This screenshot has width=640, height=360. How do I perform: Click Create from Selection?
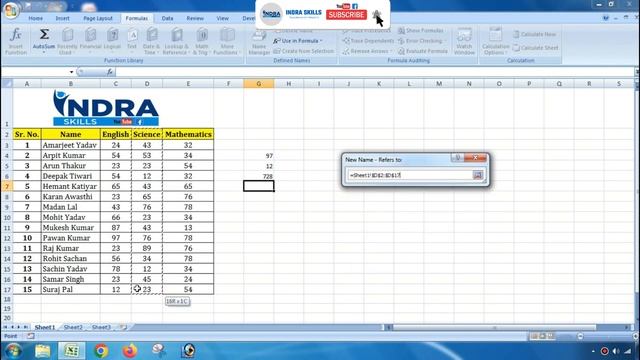tap(304, 51)
